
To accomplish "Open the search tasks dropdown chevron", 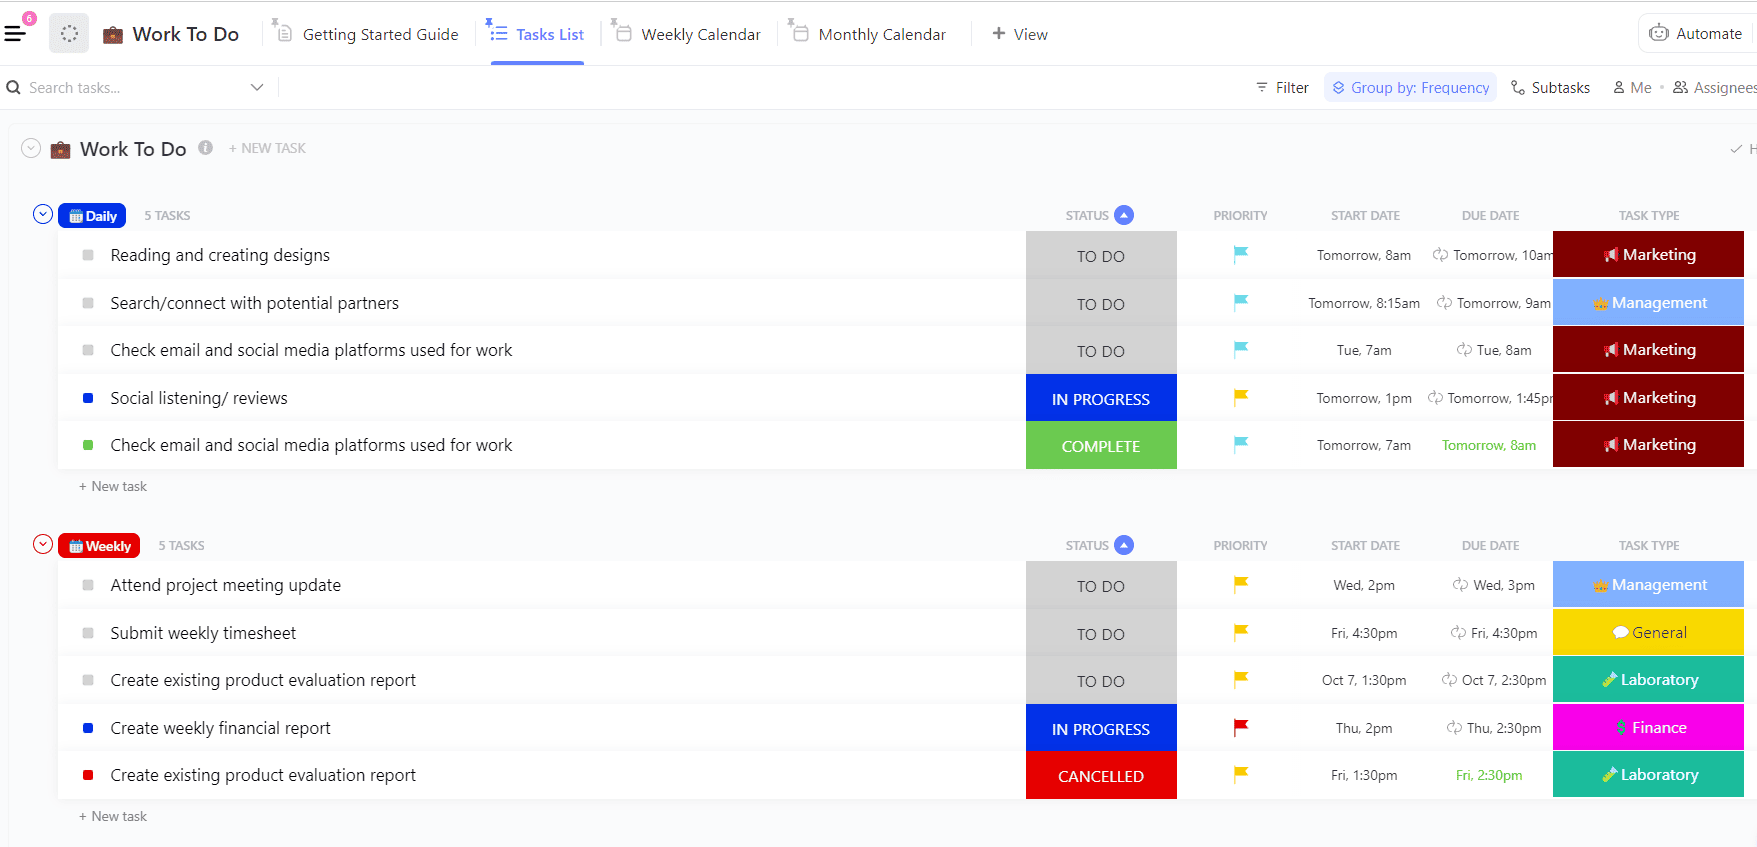I will [257, 88].
